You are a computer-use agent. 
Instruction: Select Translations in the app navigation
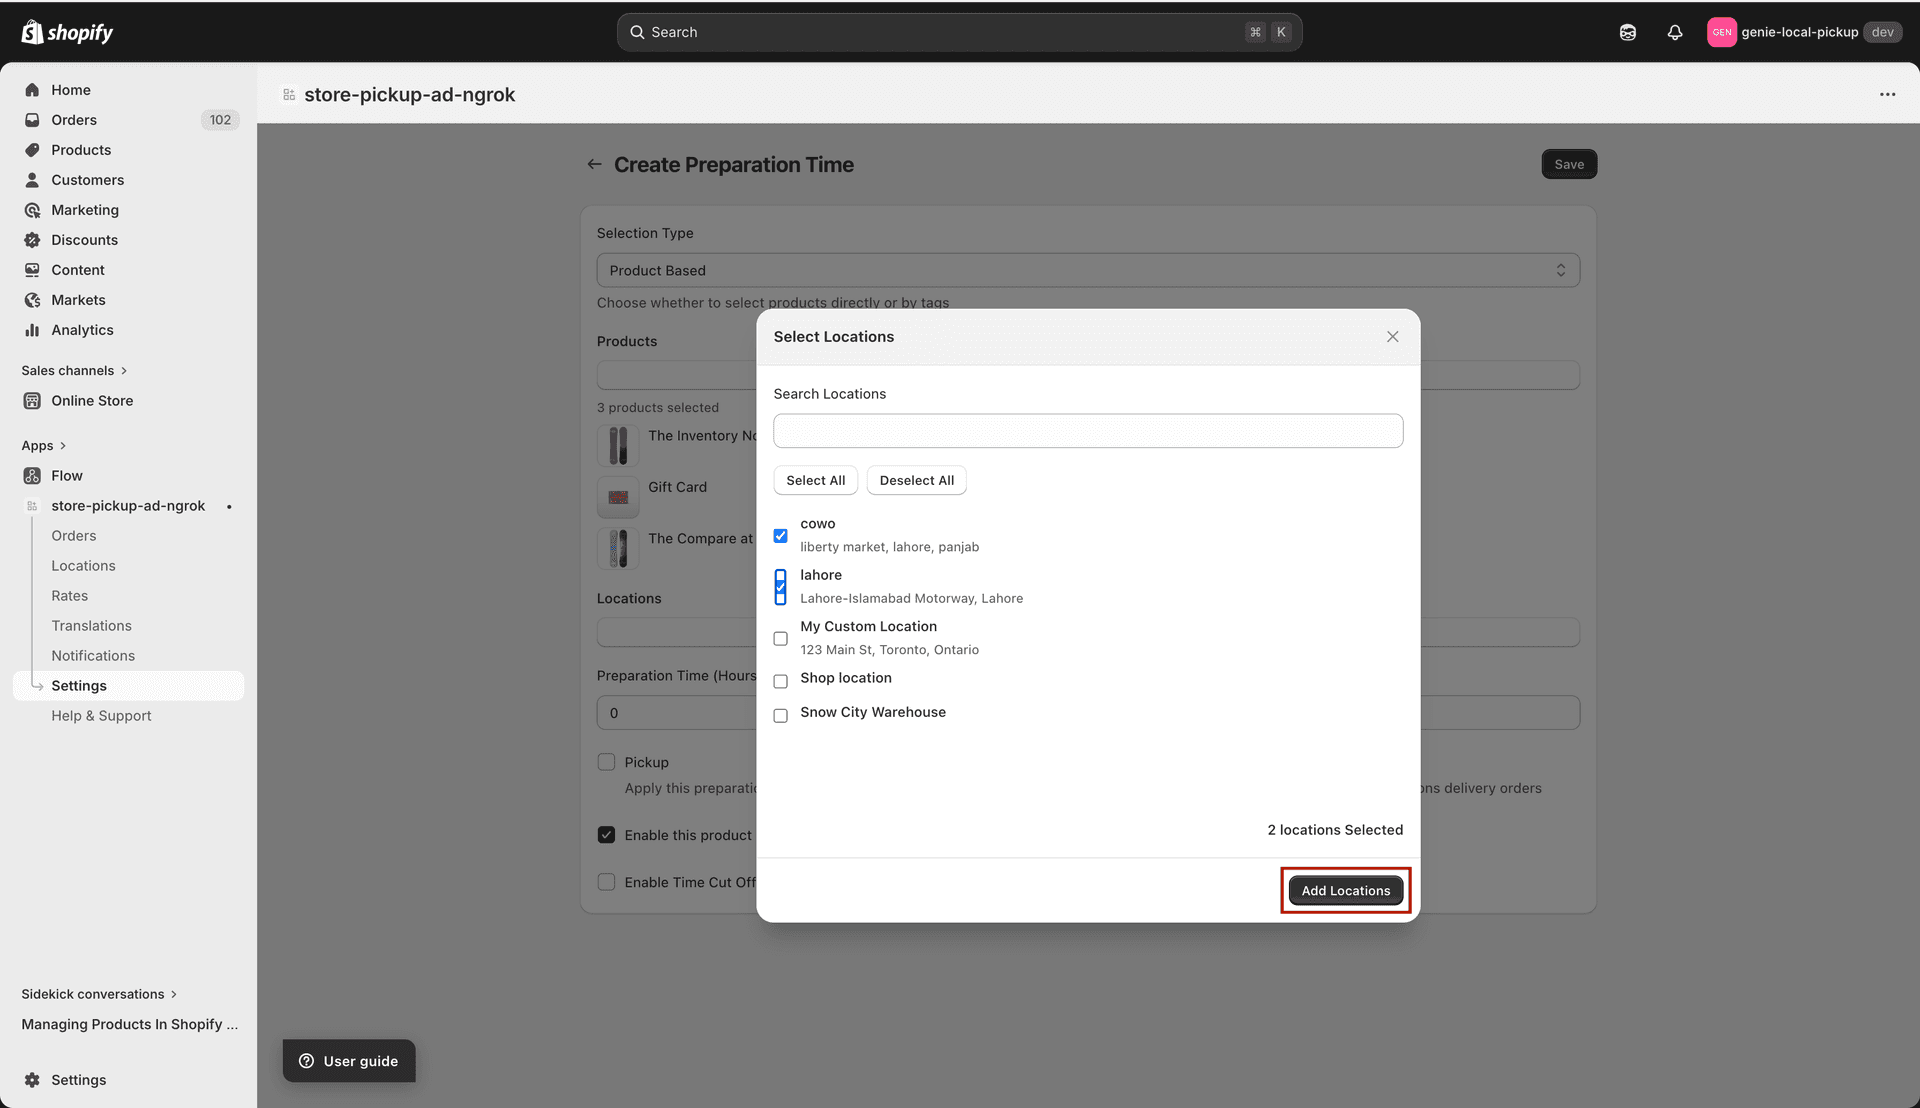click(x=91, y=625)
